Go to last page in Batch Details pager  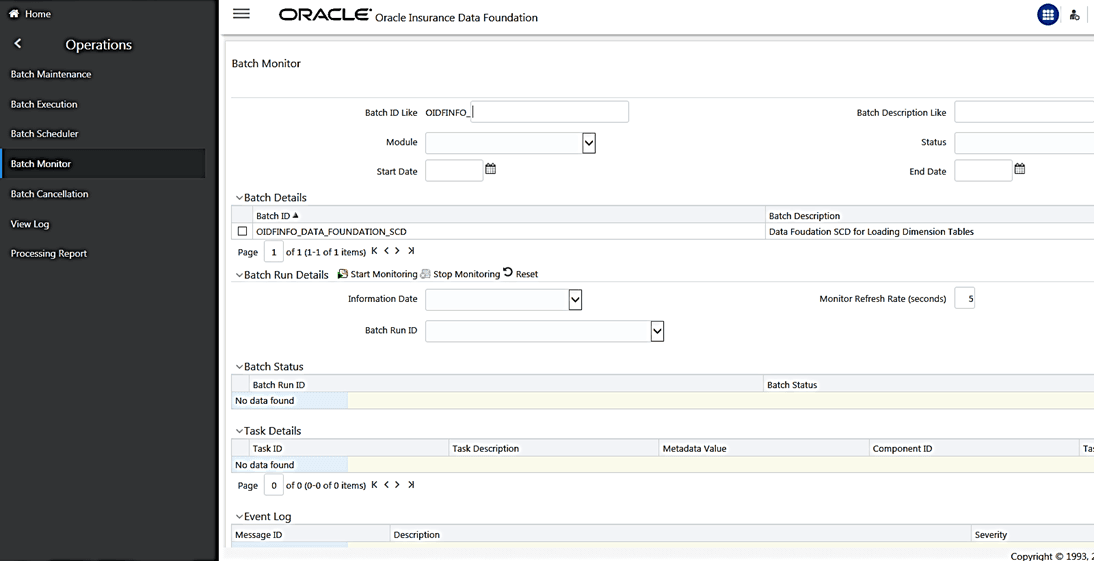tap(411, 250)
